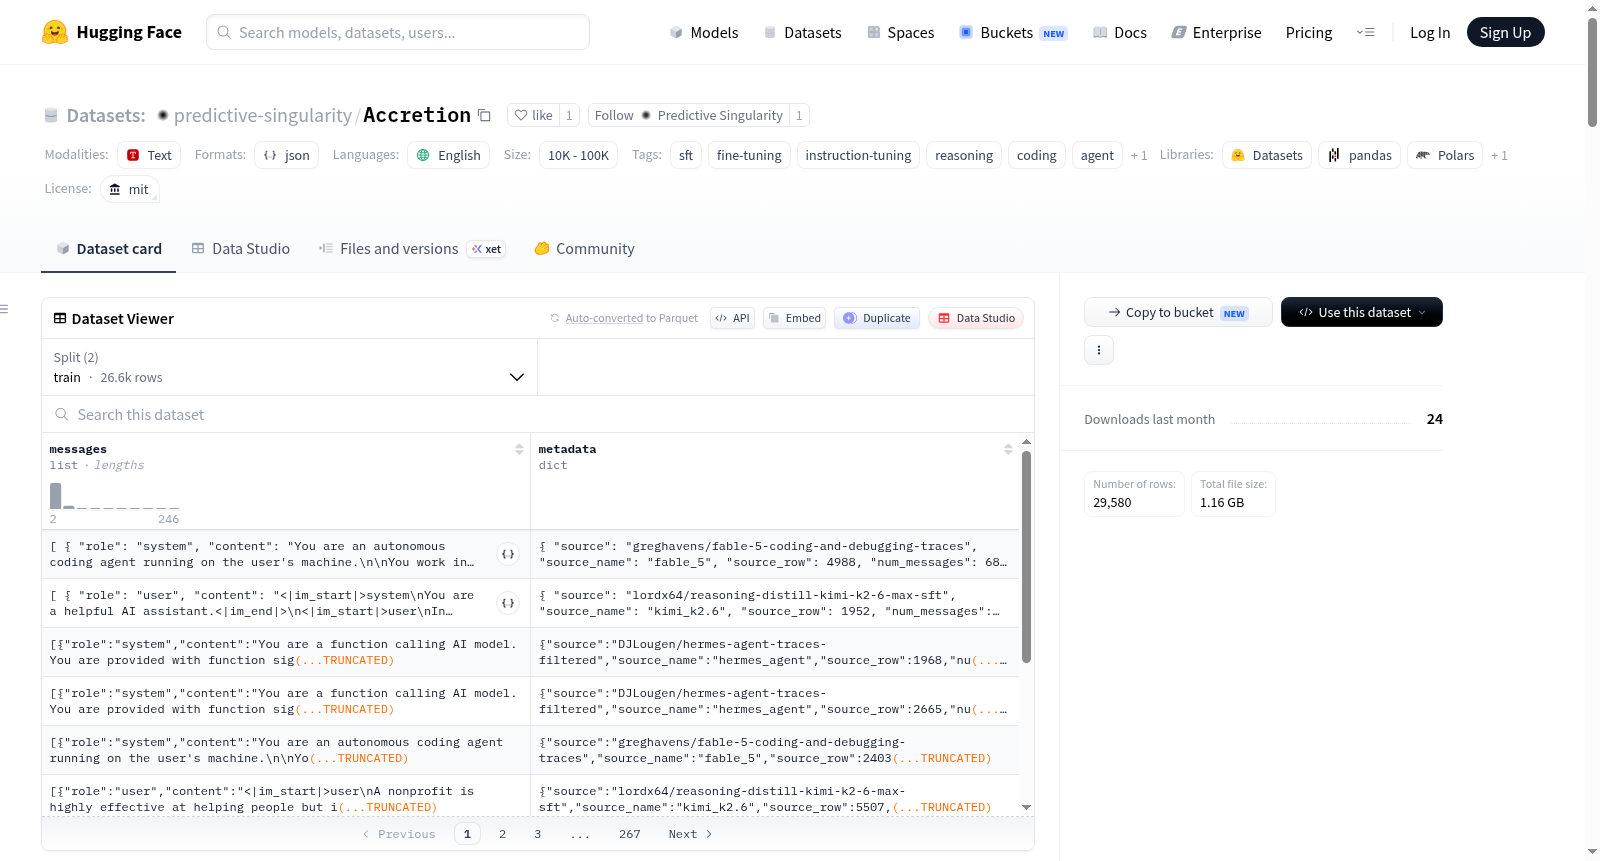This screenshot has height=861, width=1600.
Task: Open Pricing page
Action: (x=1309, y=32)
